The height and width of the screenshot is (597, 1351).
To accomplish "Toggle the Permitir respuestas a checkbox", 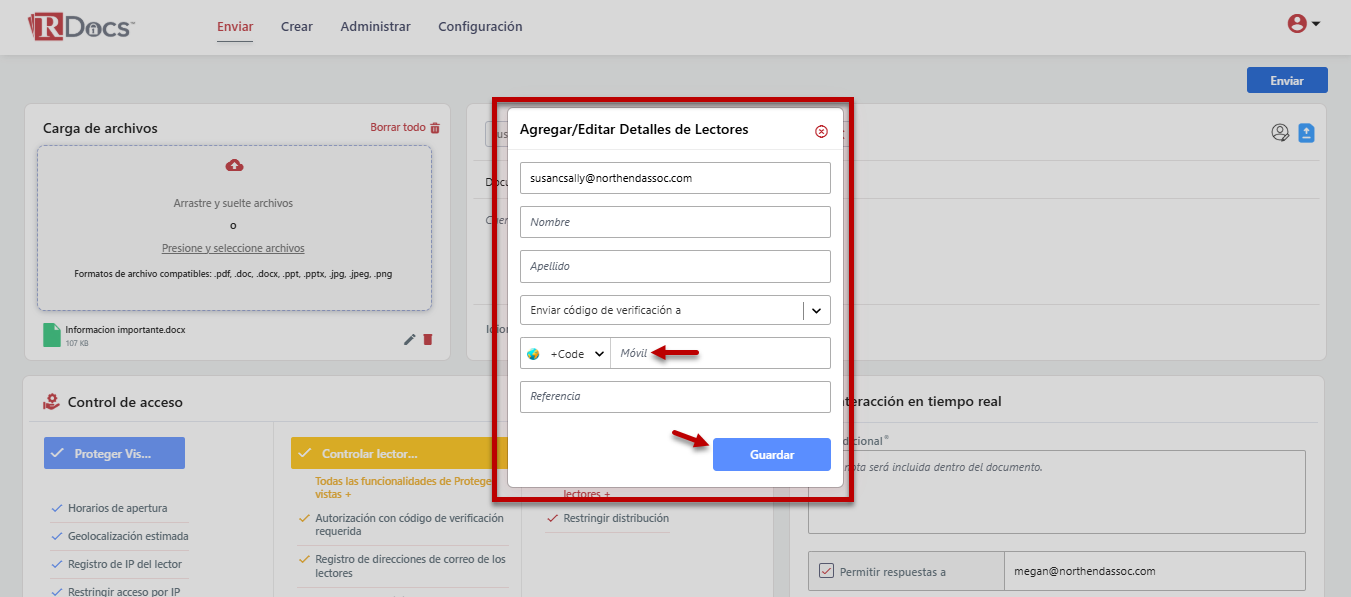I will pos(826,571).
